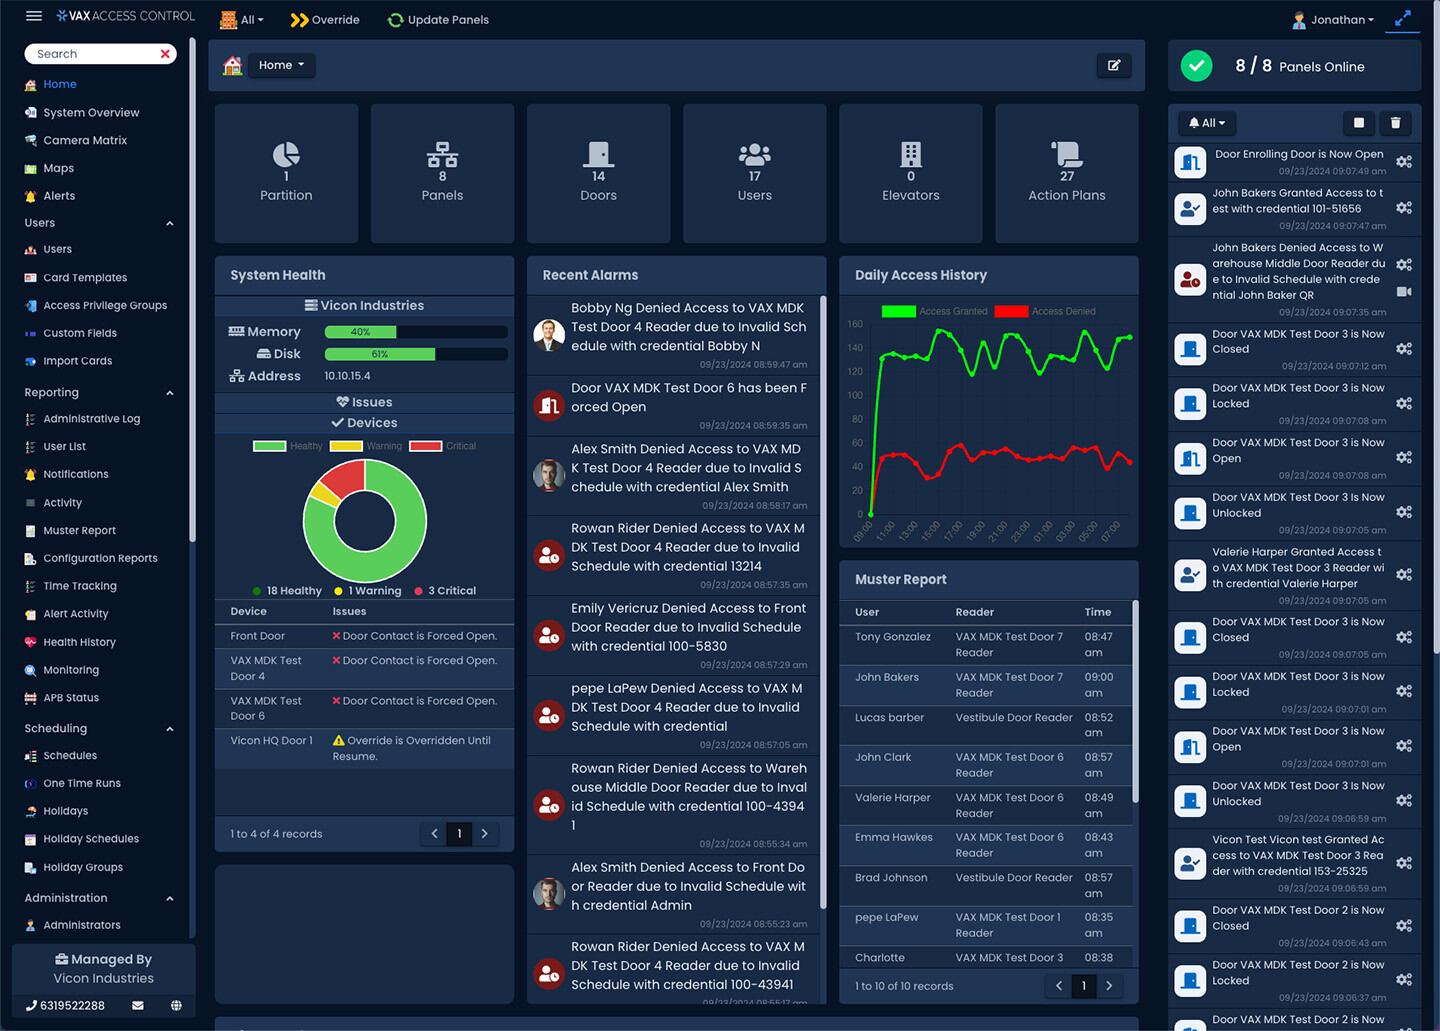Open the Override panel tool
The image size is (1440, 1031).
pyautogui.click(x=324, y=19)
